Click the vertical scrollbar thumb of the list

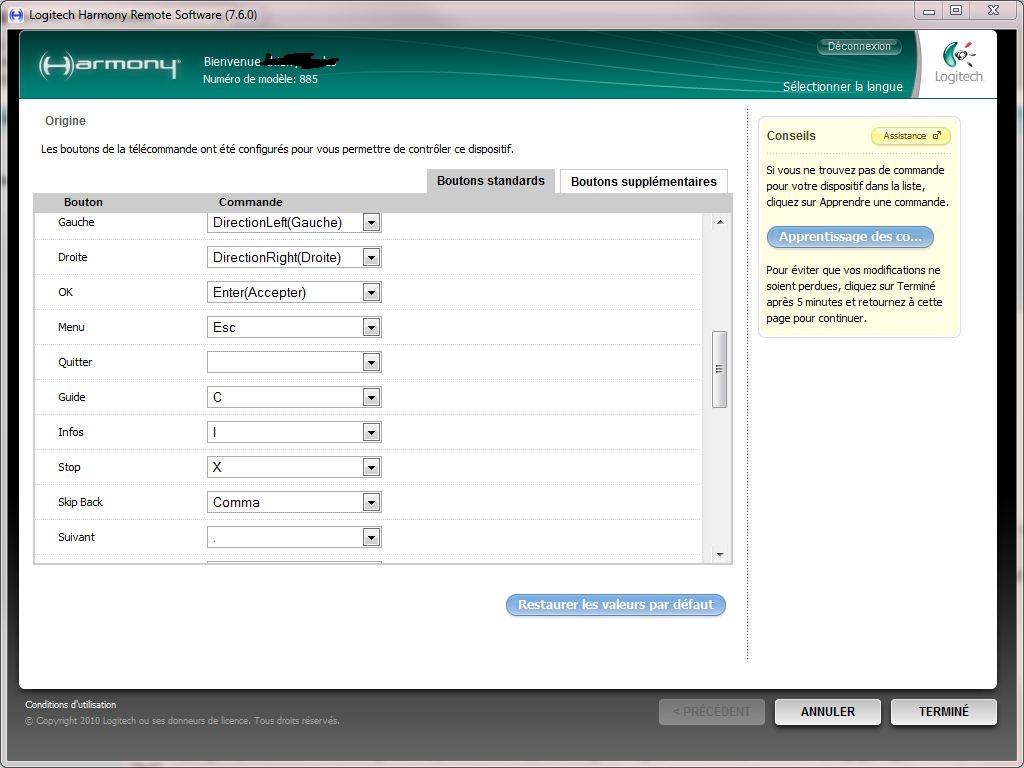[x=720, y=369]
